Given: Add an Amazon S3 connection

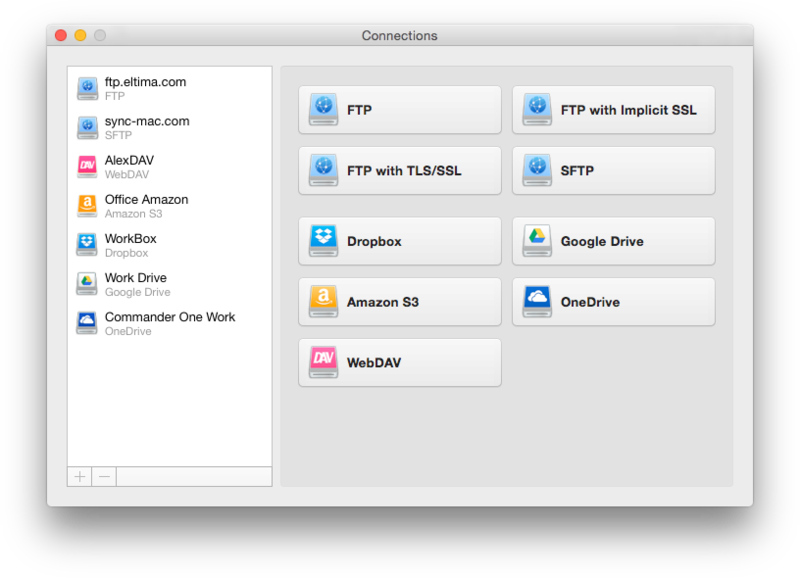Looking at the screenshot, I should 400,302.
